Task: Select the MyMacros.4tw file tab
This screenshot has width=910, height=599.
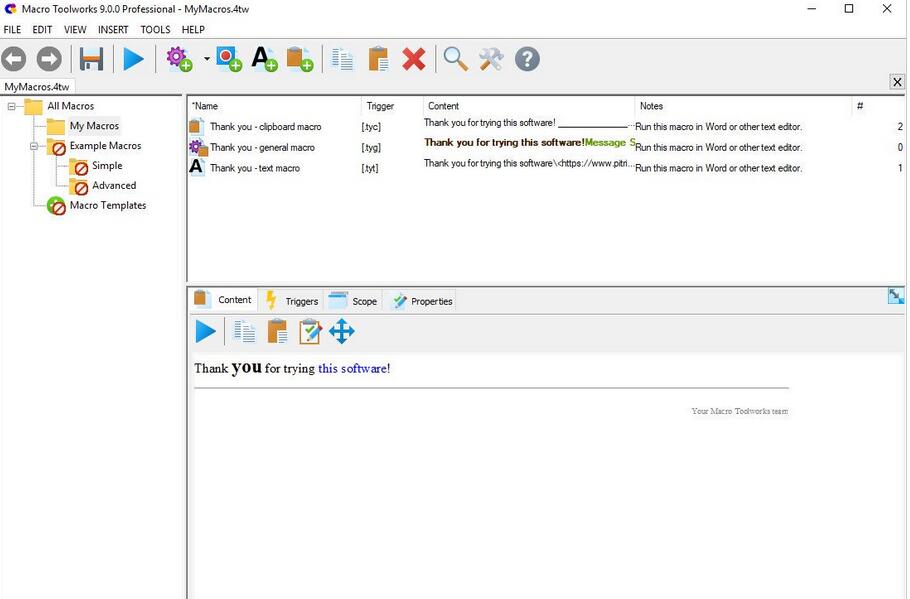Action: (37, 86)
